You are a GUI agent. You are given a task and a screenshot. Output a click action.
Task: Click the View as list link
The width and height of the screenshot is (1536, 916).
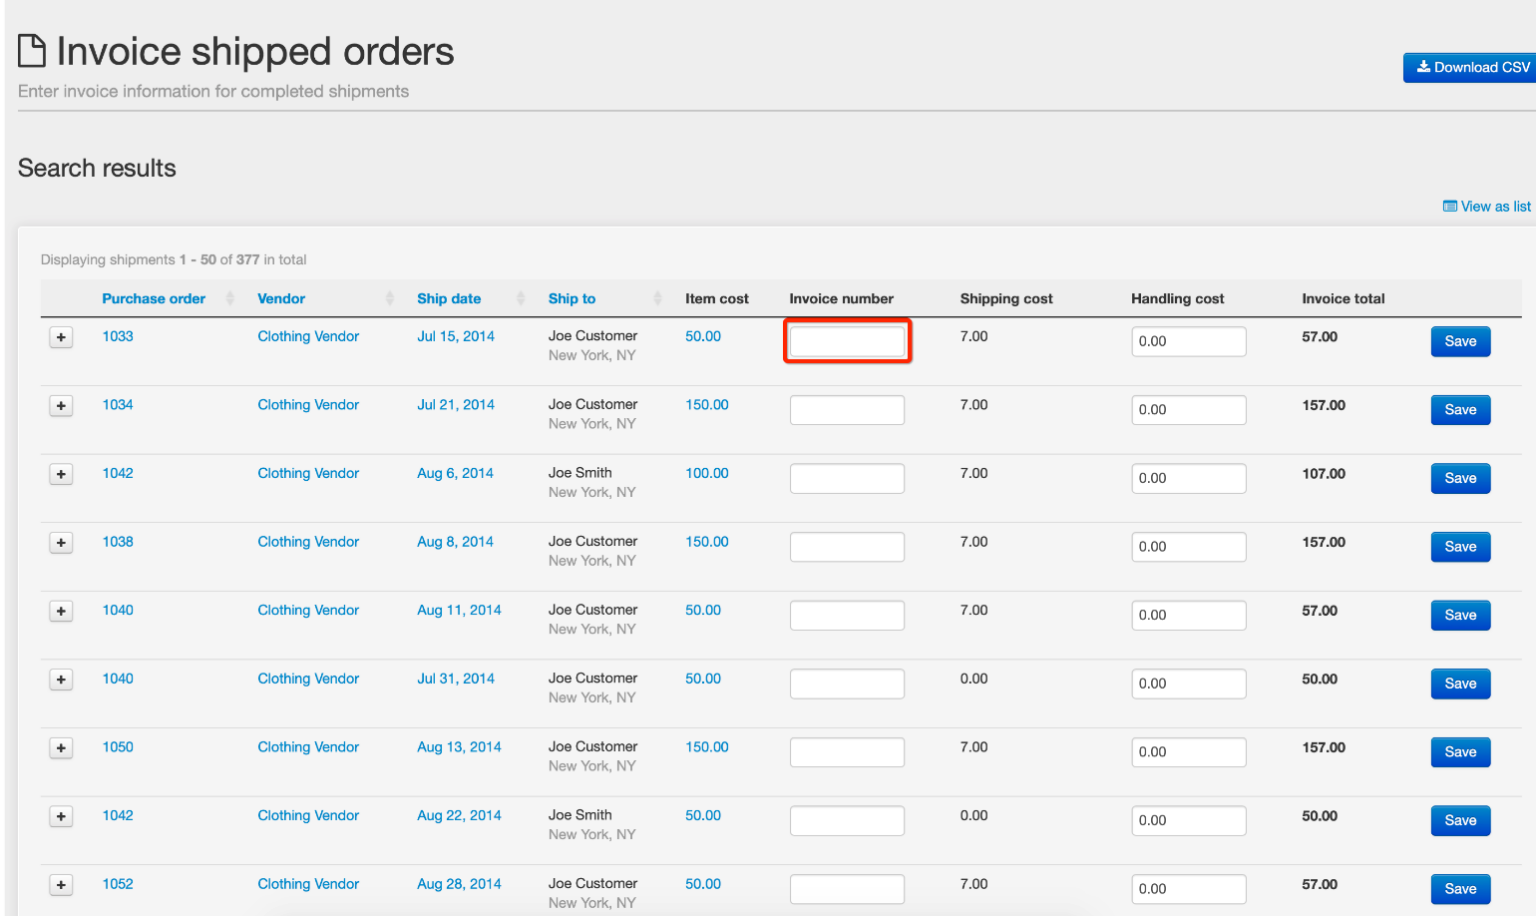point(1494,206)
